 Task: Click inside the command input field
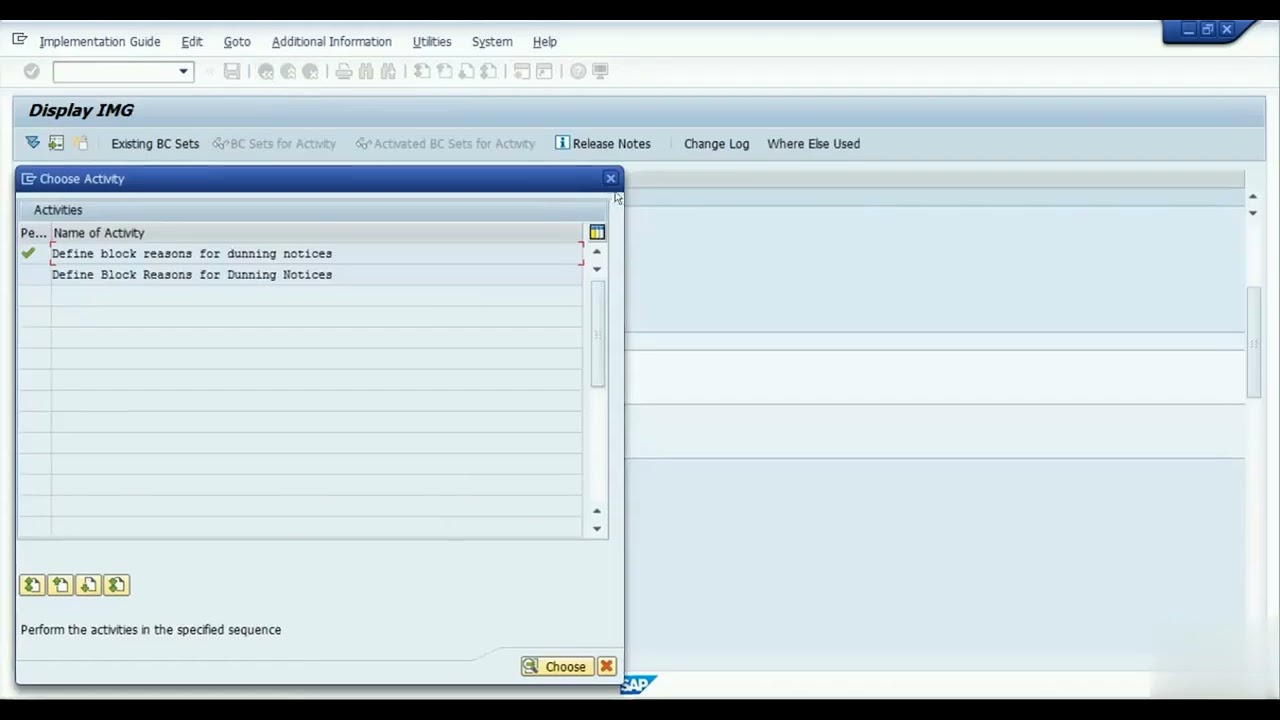click(114, 71)
